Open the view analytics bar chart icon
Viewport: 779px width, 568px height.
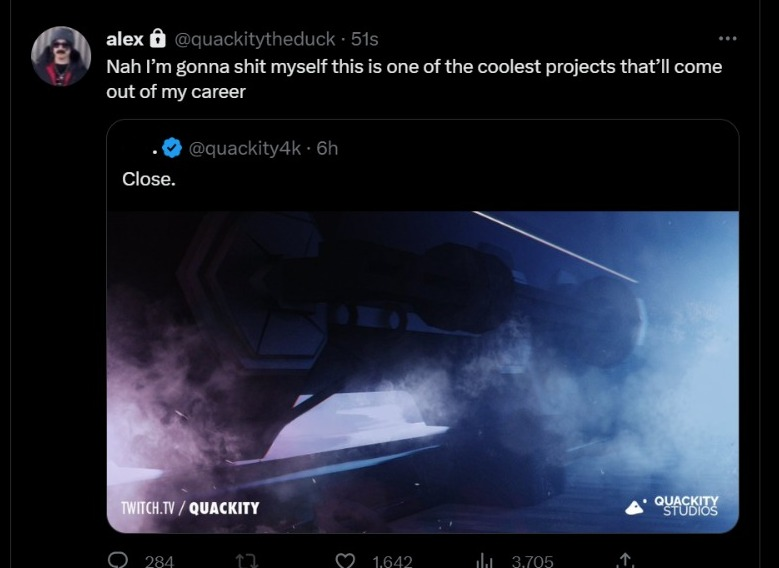point(484,561)
